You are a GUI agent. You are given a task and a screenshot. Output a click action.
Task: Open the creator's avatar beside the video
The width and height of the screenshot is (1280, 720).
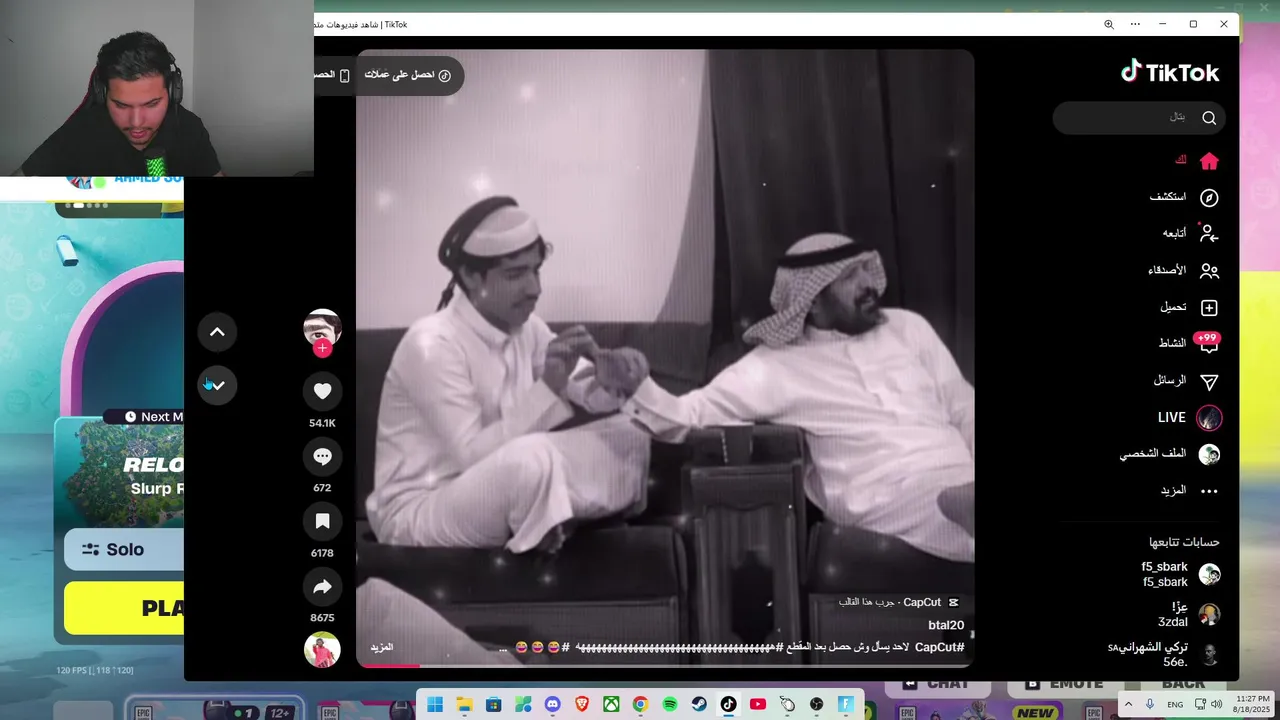[322, 327]
